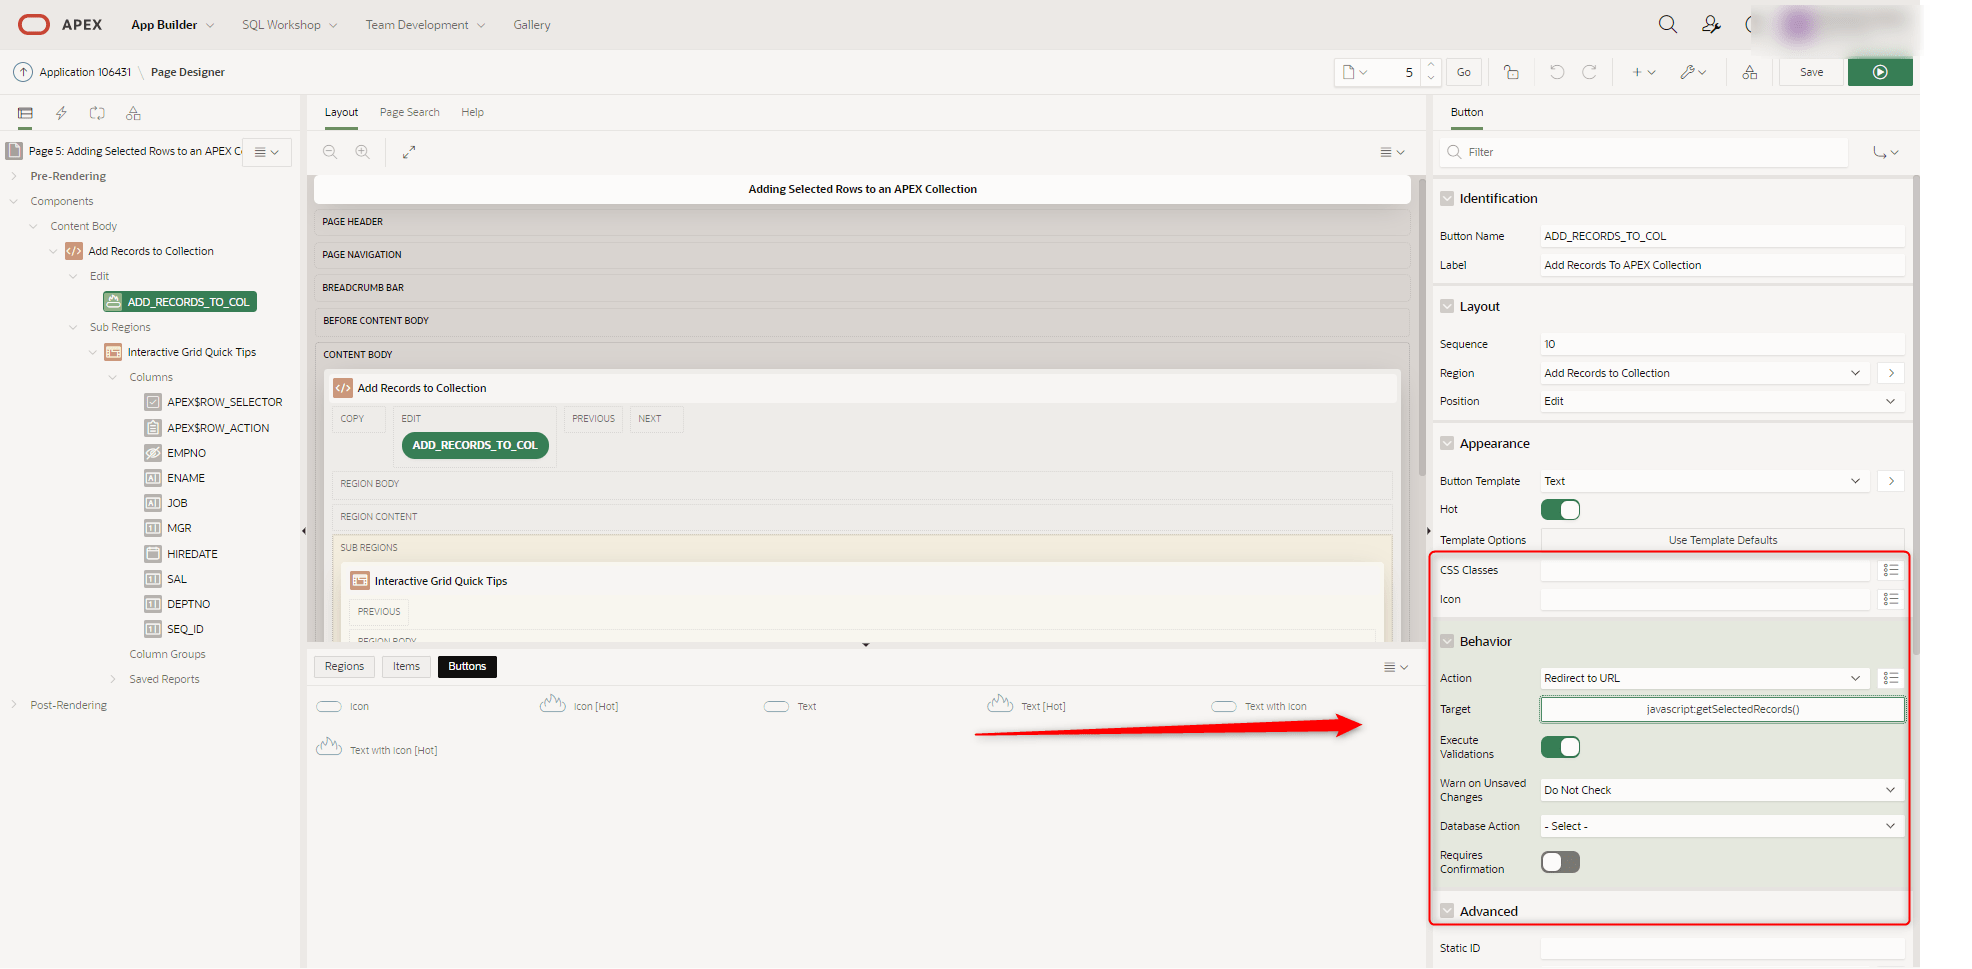
Task: Click Use Template Defaults button
Action: point(1722,540)
